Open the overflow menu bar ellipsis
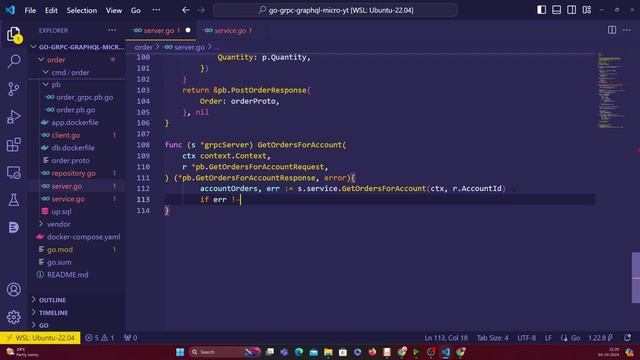Screen dimensions: 640x360 [x=156, y=10]
